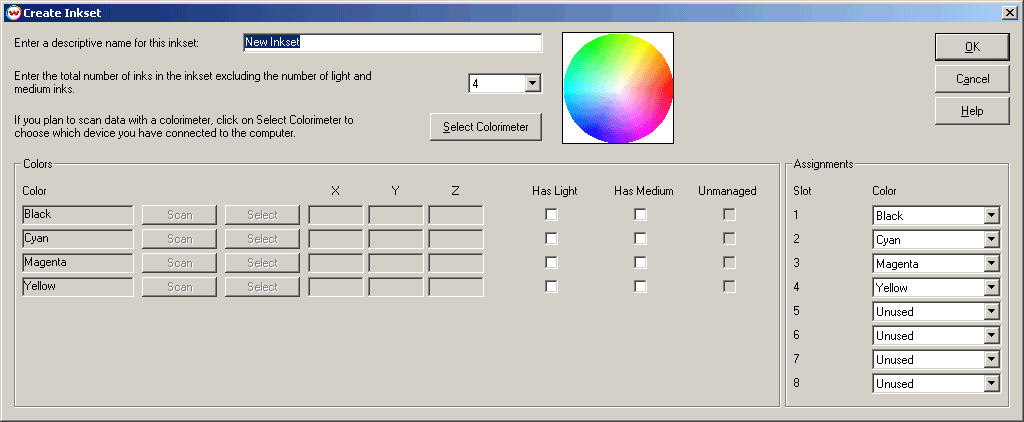Click the Create Inkset title bar icon

click(x=13, y=12)
